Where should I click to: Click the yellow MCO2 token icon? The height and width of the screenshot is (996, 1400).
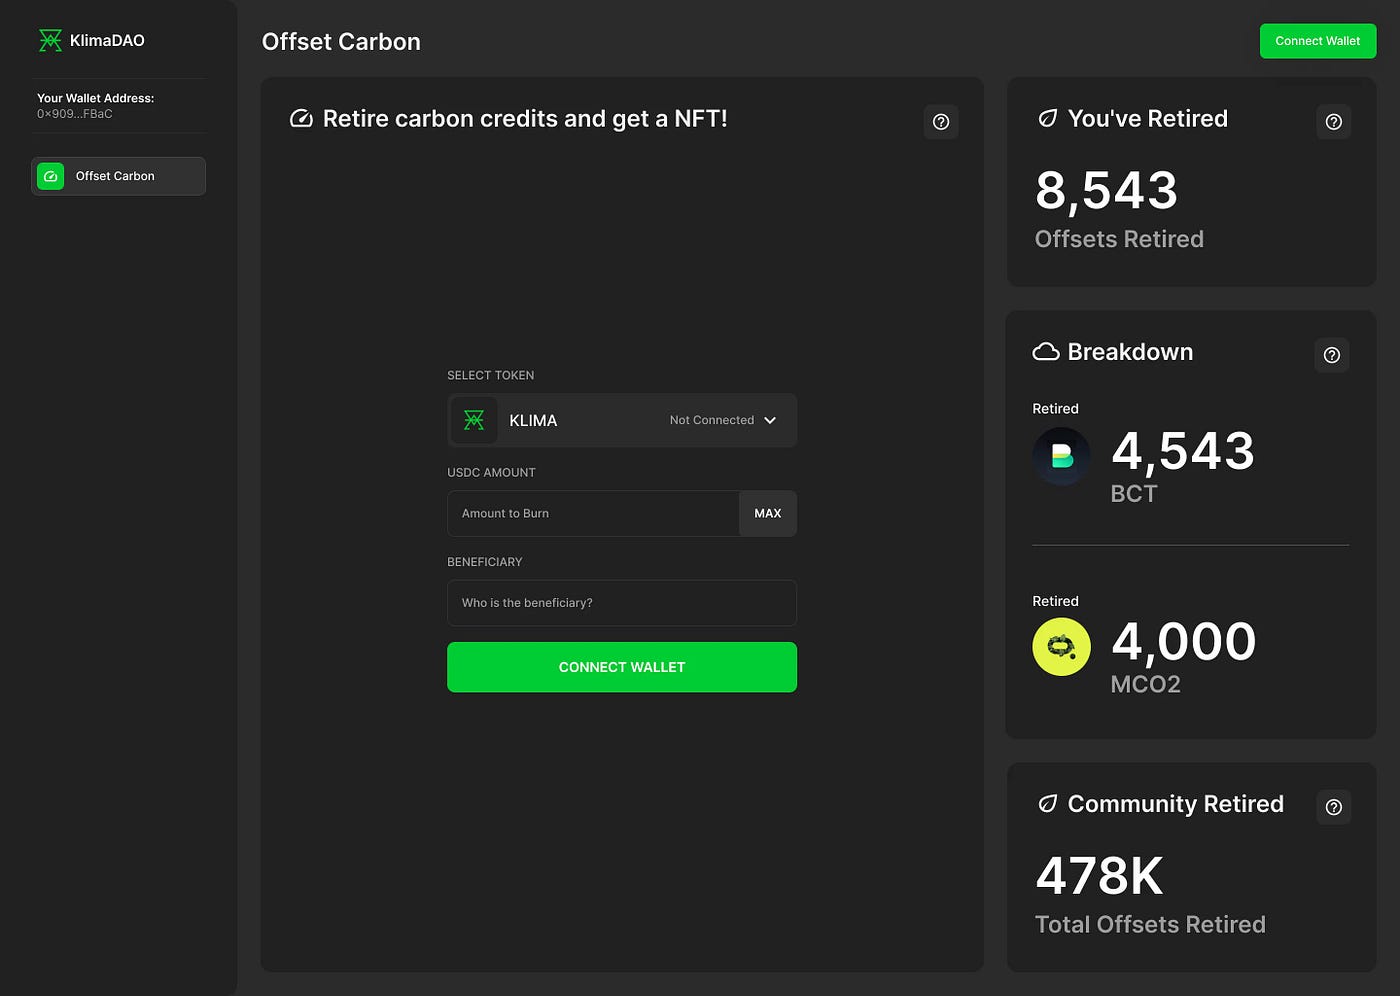(x=1061, y=647)
